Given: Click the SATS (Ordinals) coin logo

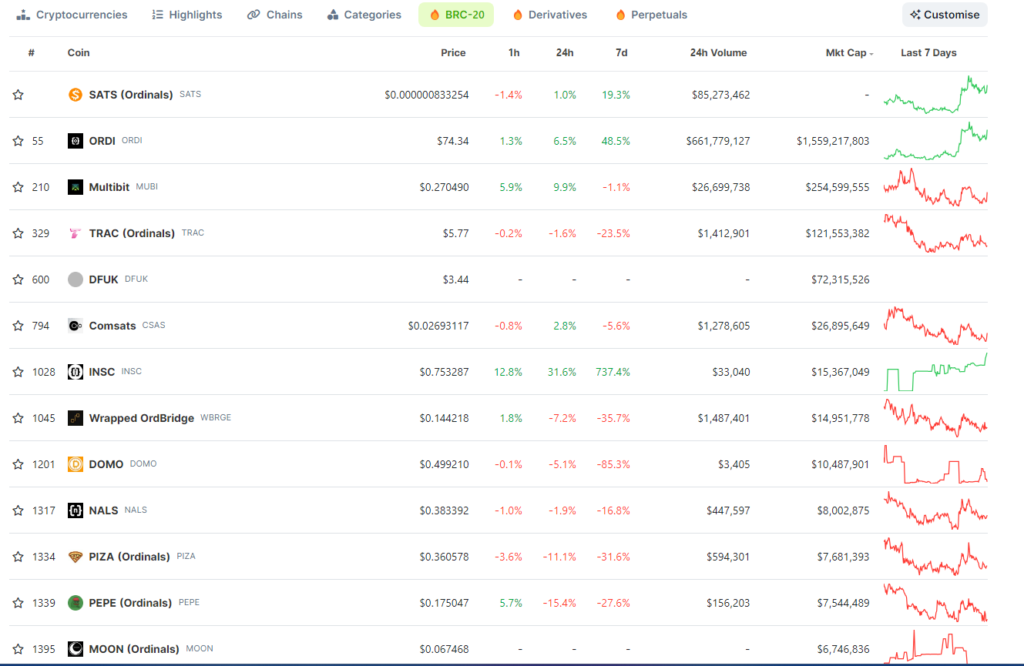Looking at the screenshot, I should coord(75,95).
